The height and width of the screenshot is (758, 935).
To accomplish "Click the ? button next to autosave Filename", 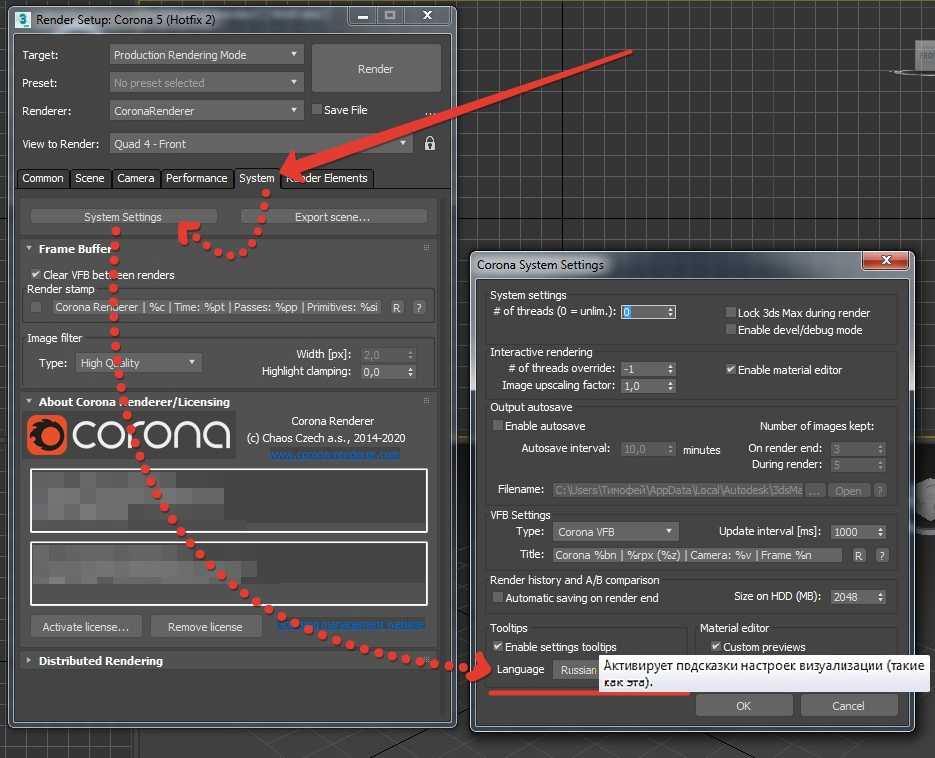I will pyautogui.click(x=880, y=490).
